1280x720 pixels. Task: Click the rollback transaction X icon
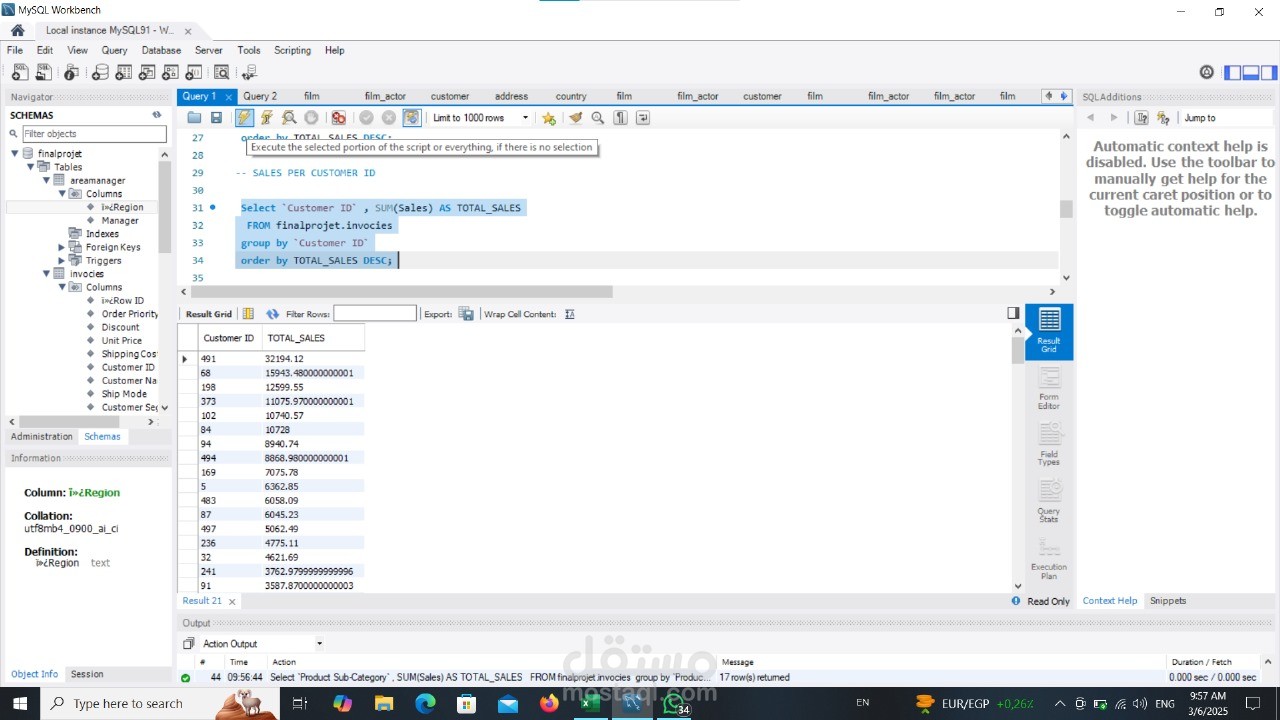point(389,118)
